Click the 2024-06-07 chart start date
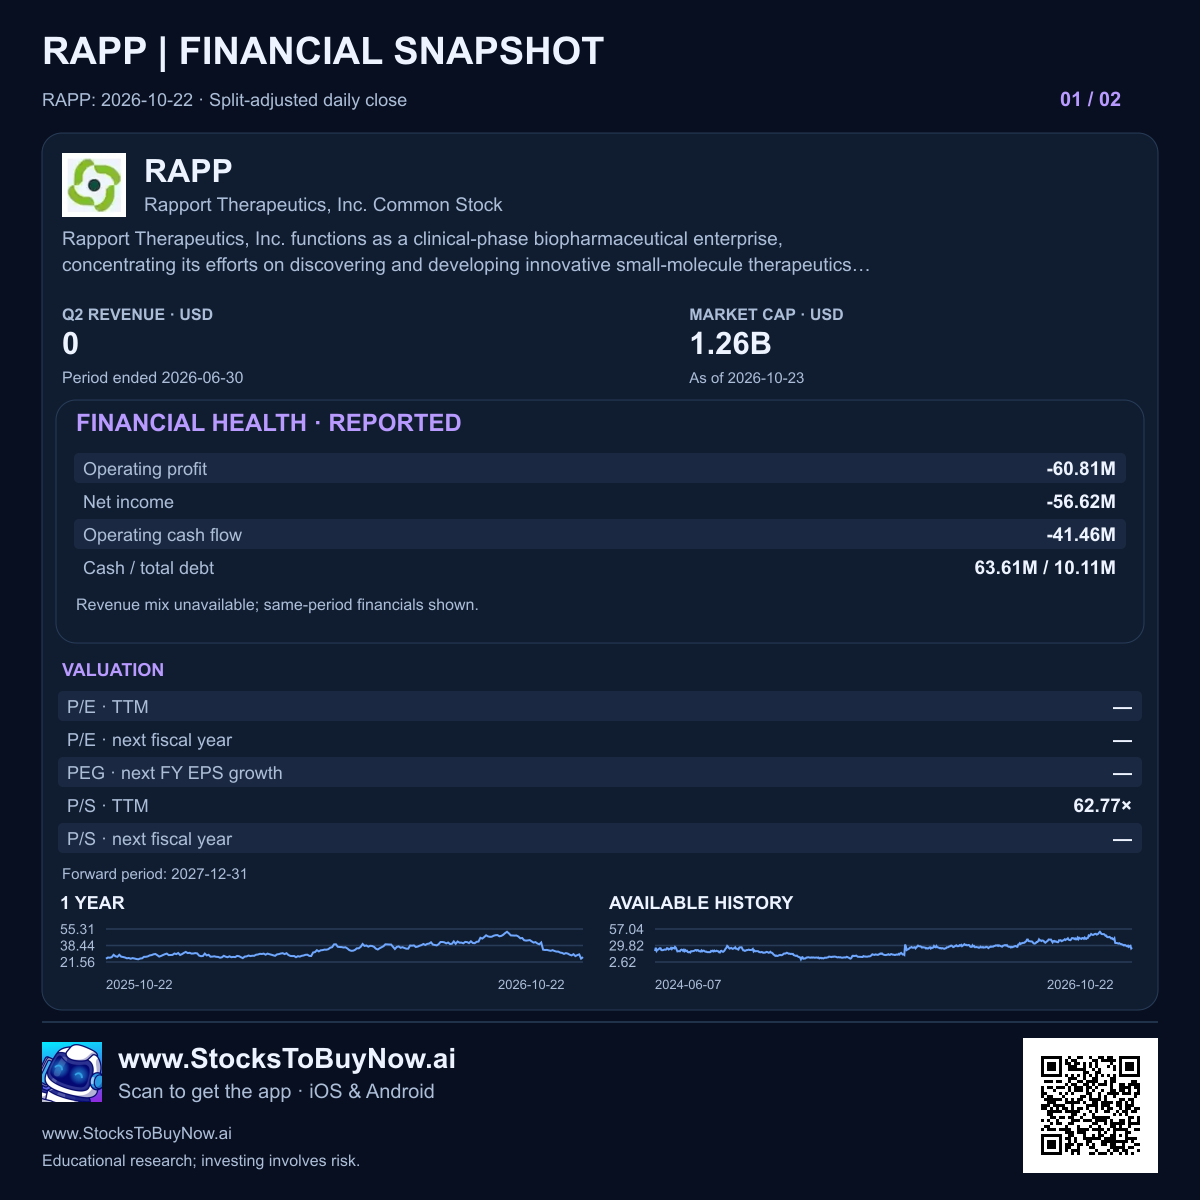1200x1200 pixels. [x=688, y=985]
